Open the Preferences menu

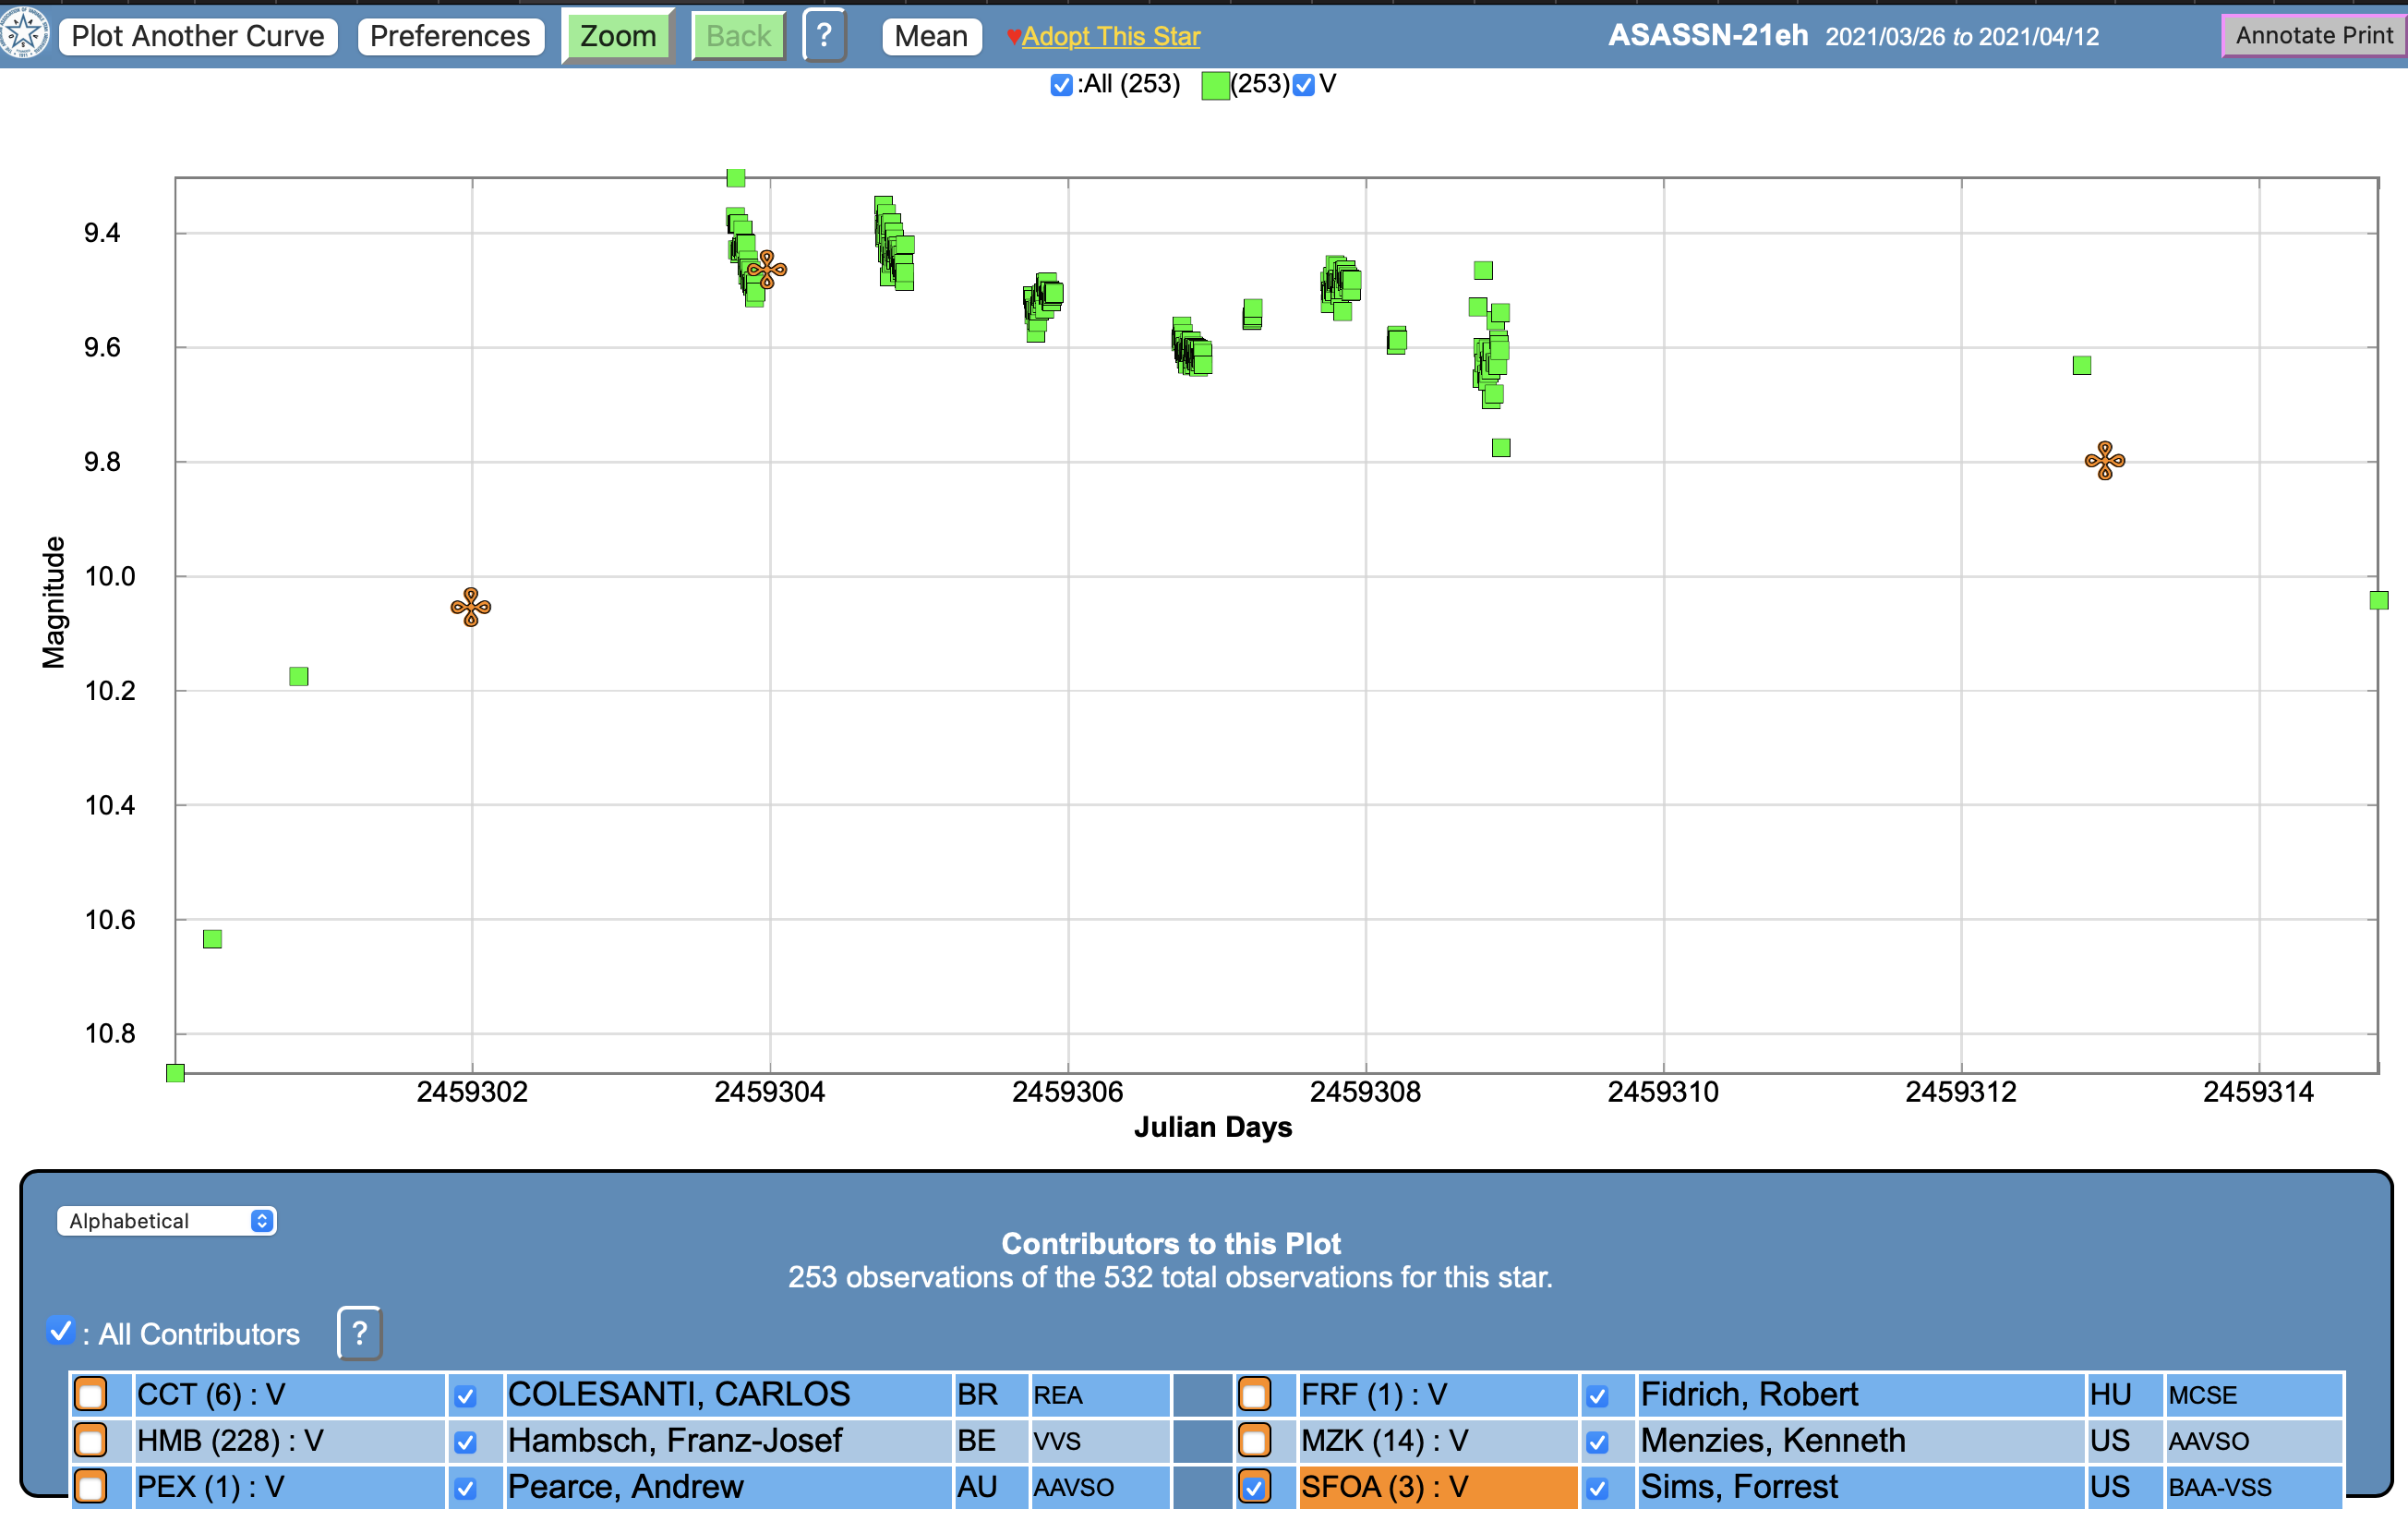[450, 36]
